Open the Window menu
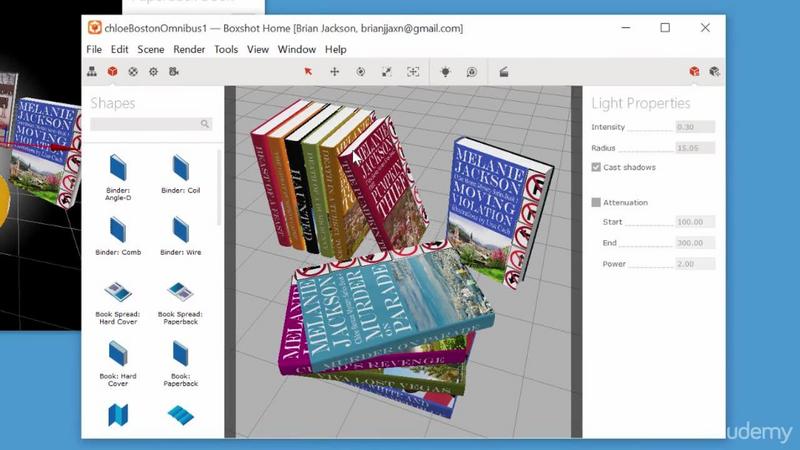The width and height of the screenshot is (800, 450). [x=296, y=49]
